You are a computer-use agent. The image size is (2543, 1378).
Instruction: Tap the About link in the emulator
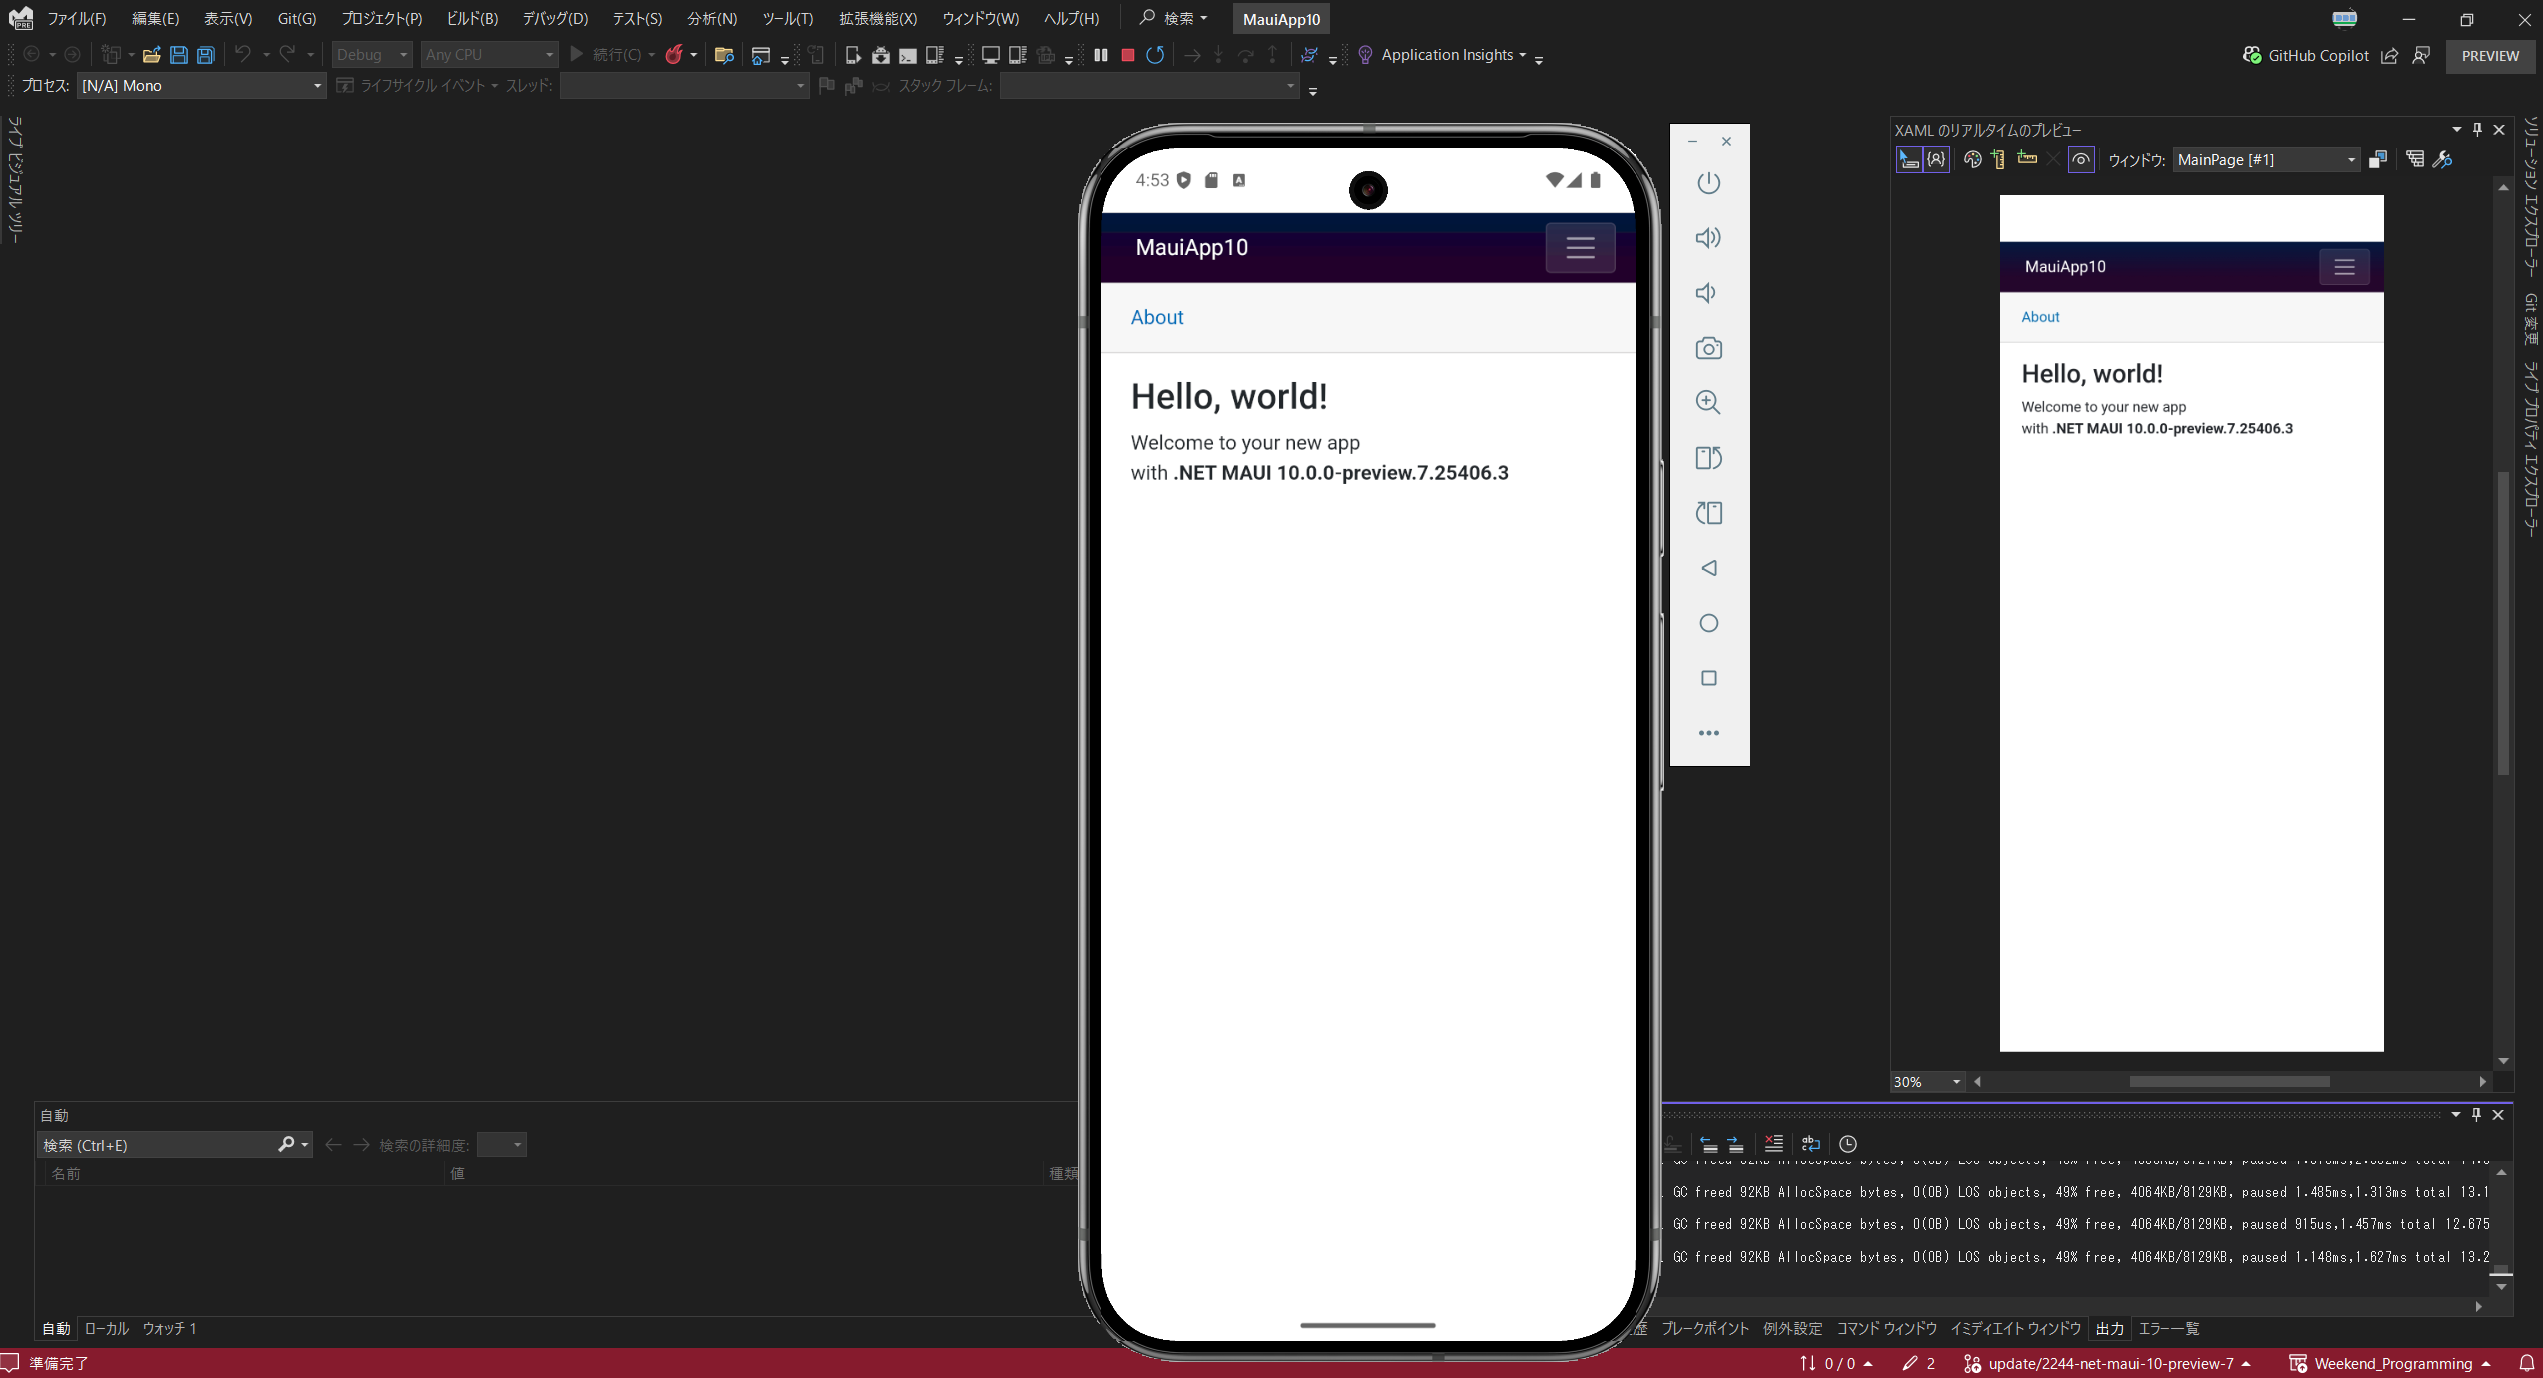pos(1157,317)
